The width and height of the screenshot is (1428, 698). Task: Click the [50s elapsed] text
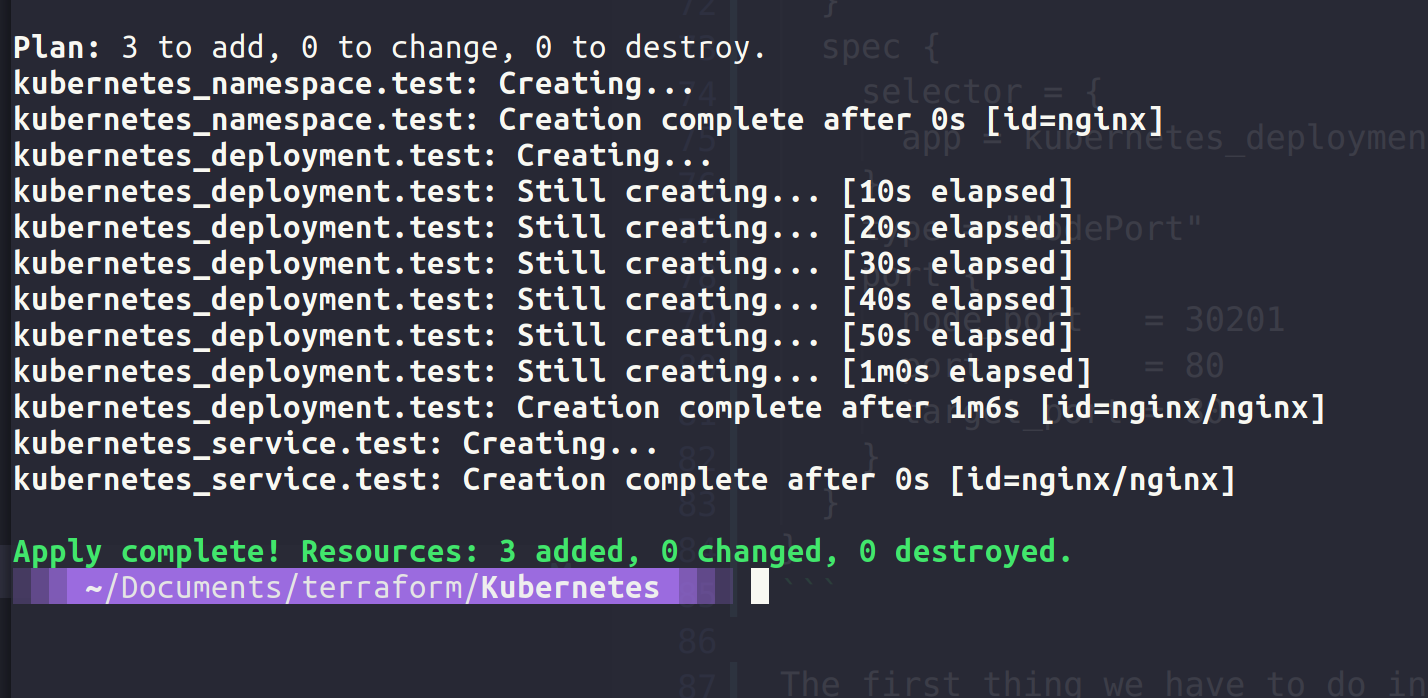[958, 336]
